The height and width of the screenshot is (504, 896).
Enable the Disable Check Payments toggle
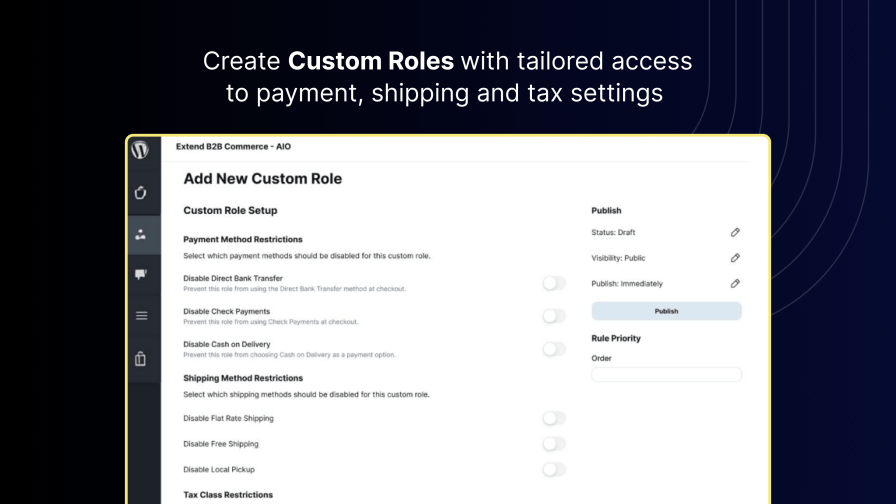coord(554,316)
